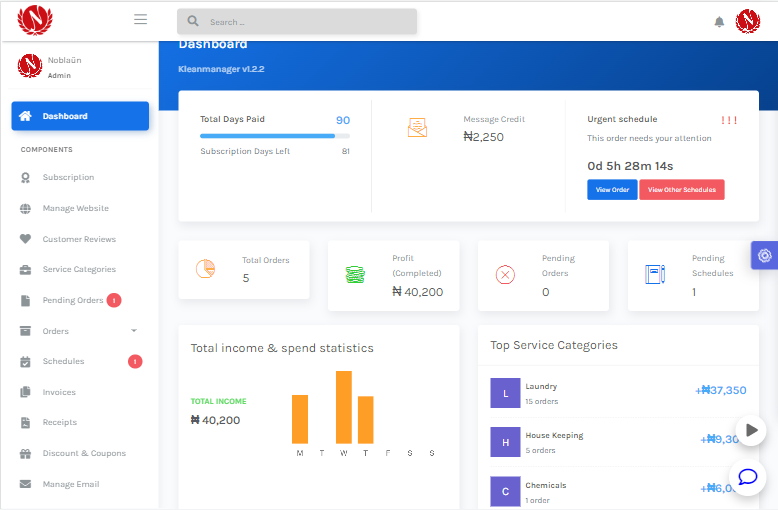The width and height of the screenshot is (778, 510).
Task: Open the chat bubble widget
Action: [x=748, y=477]
